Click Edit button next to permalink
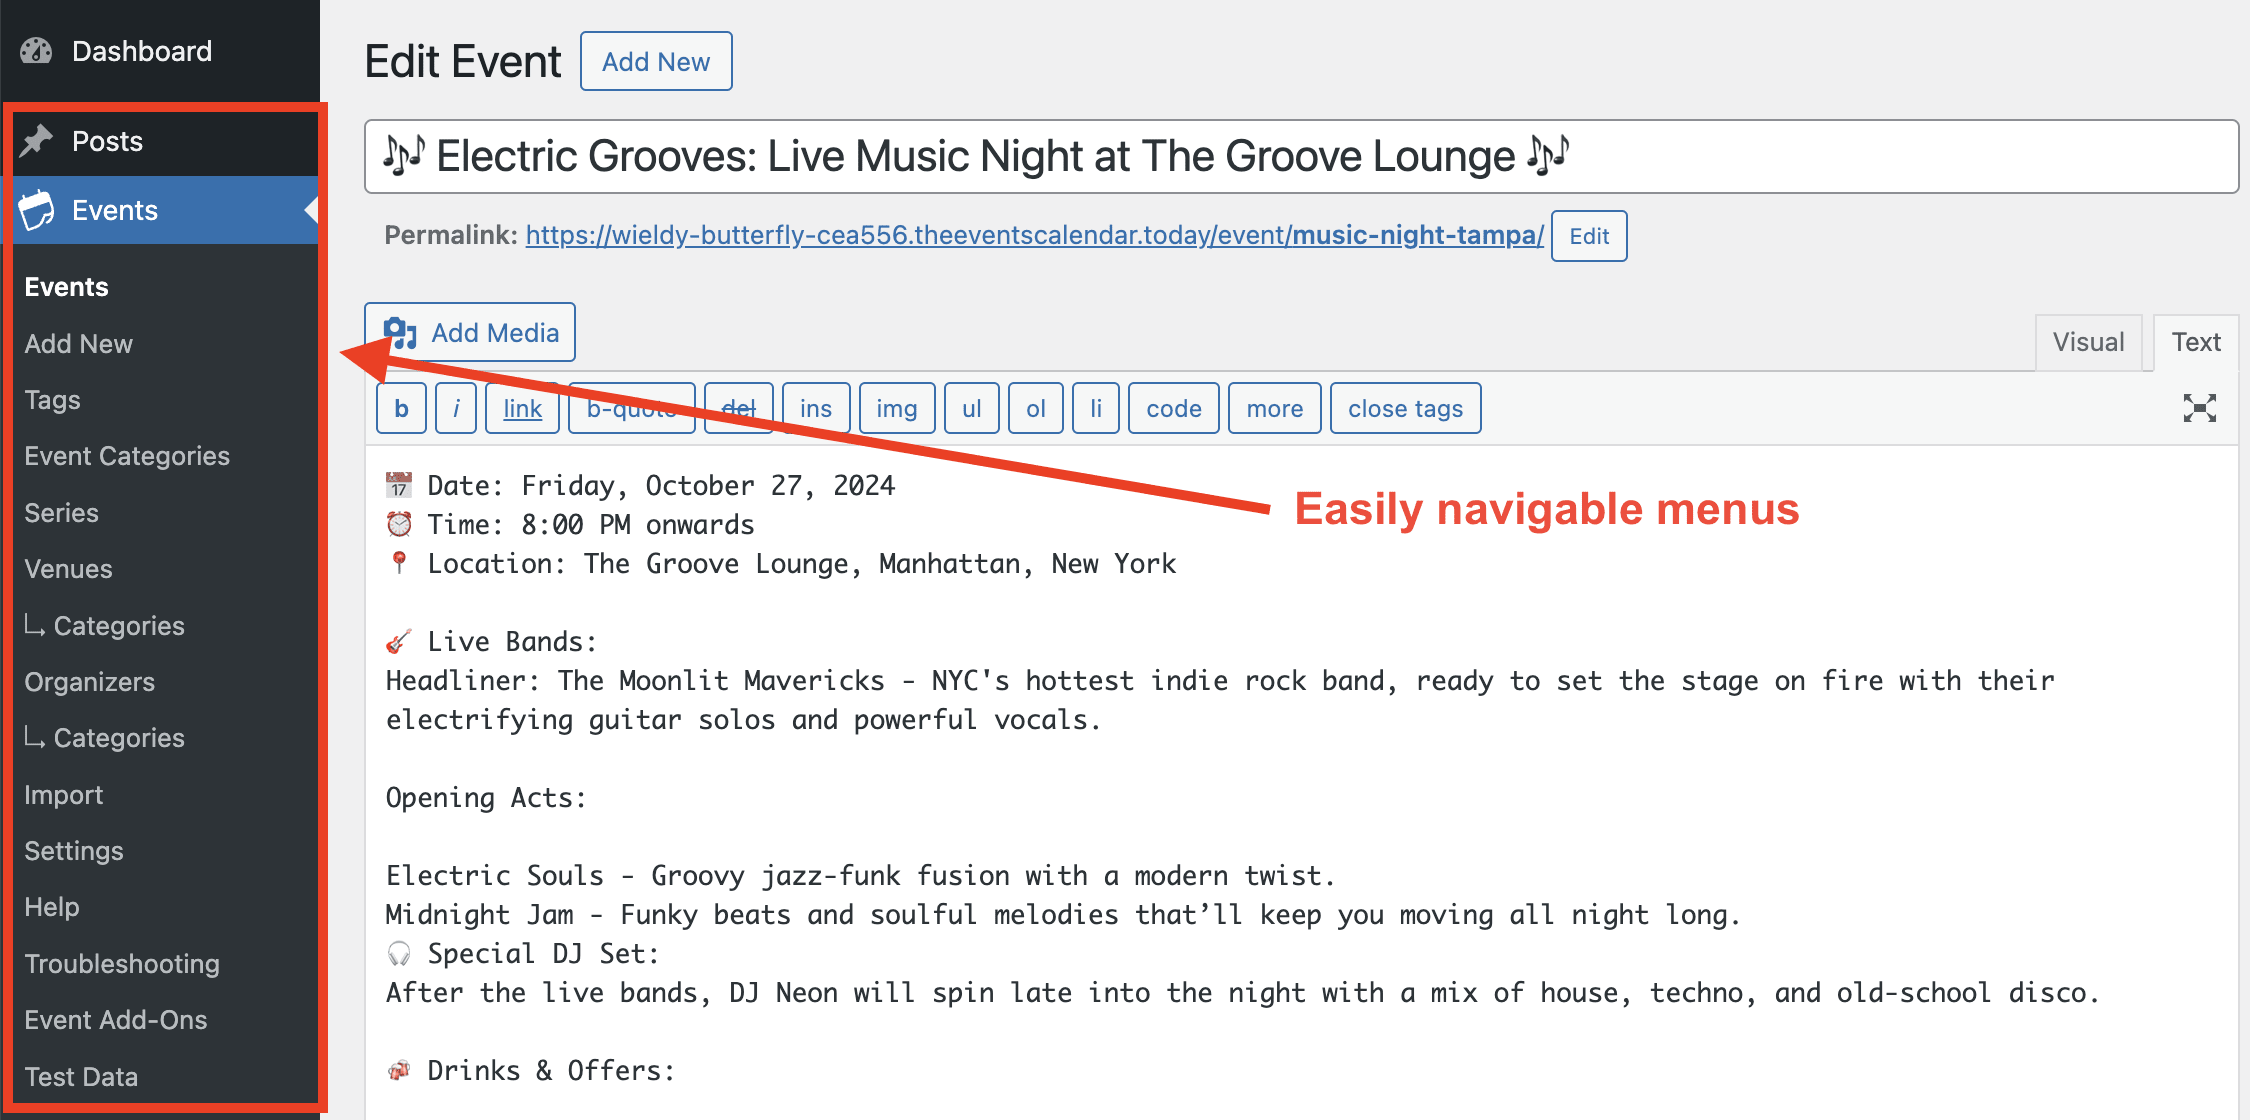This screenshot has width=2250, height=1120. 1589,236
